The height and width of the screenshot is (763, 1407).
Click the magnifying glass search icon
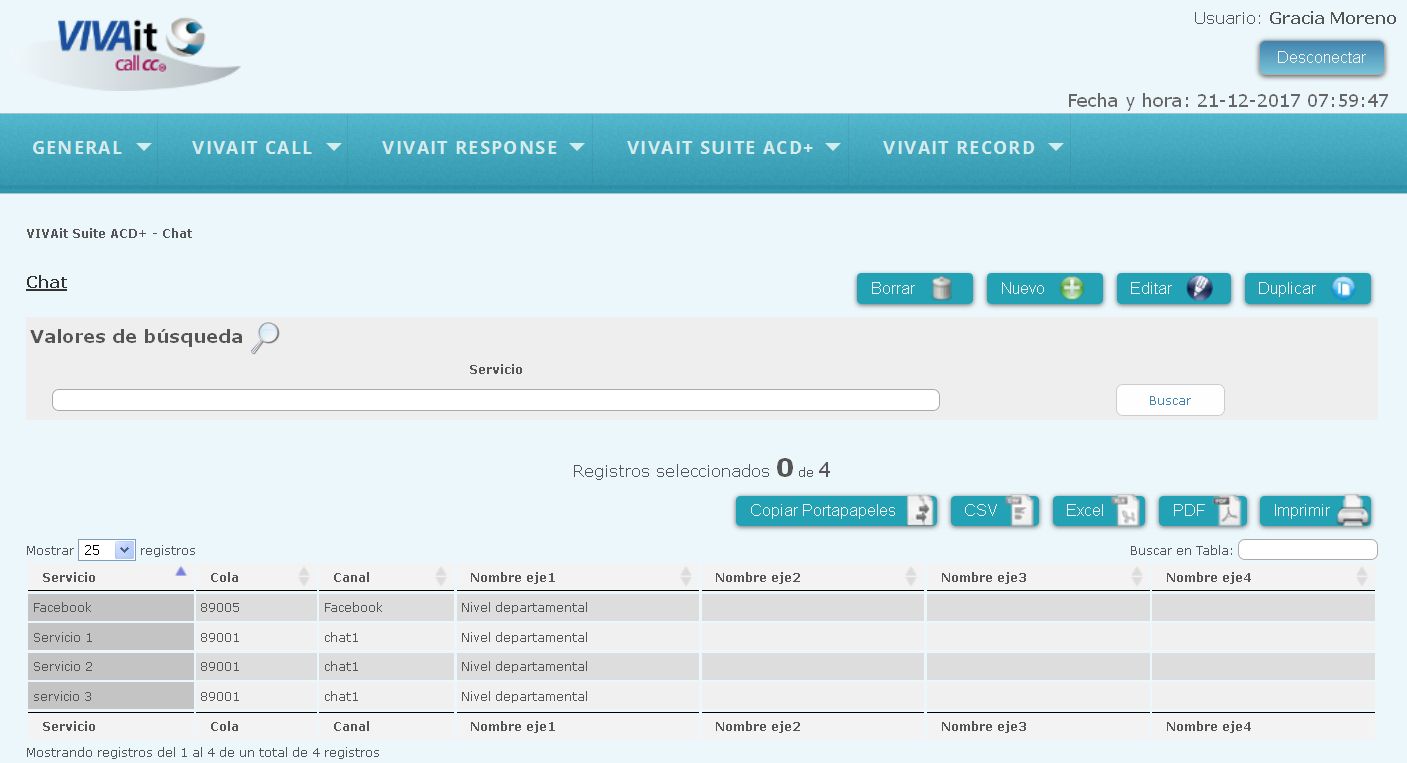tap(265, 338)
